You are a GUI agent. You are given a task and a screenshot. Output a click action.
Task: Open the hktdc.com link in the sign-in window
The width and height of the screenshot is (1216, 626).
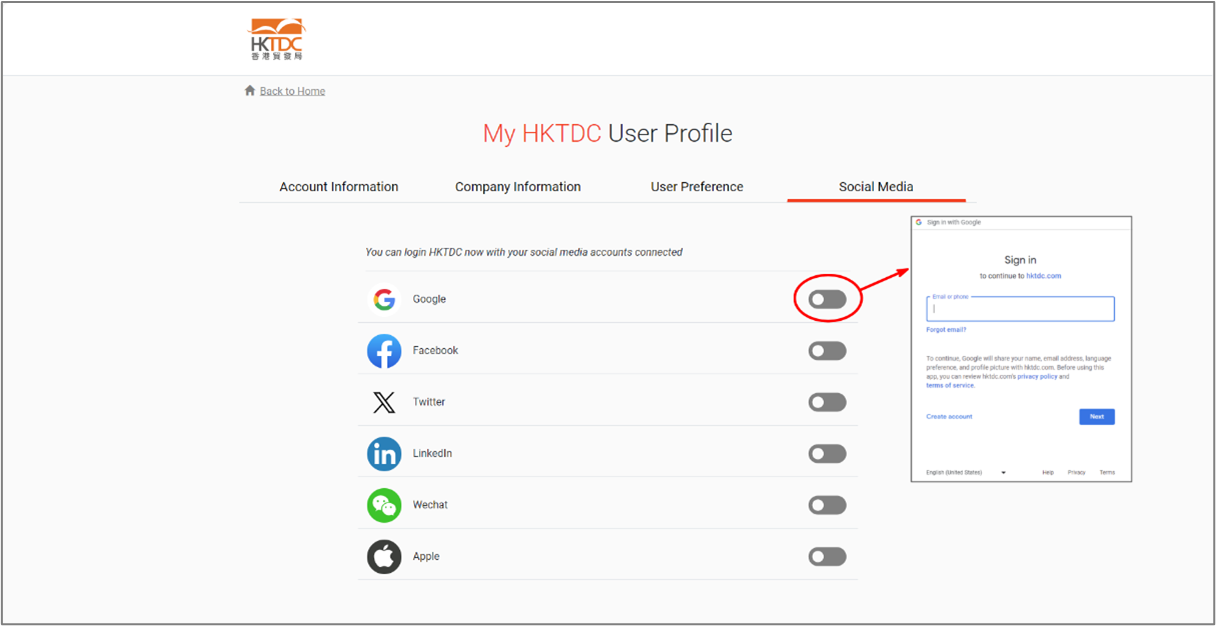tap(1044, 276)
